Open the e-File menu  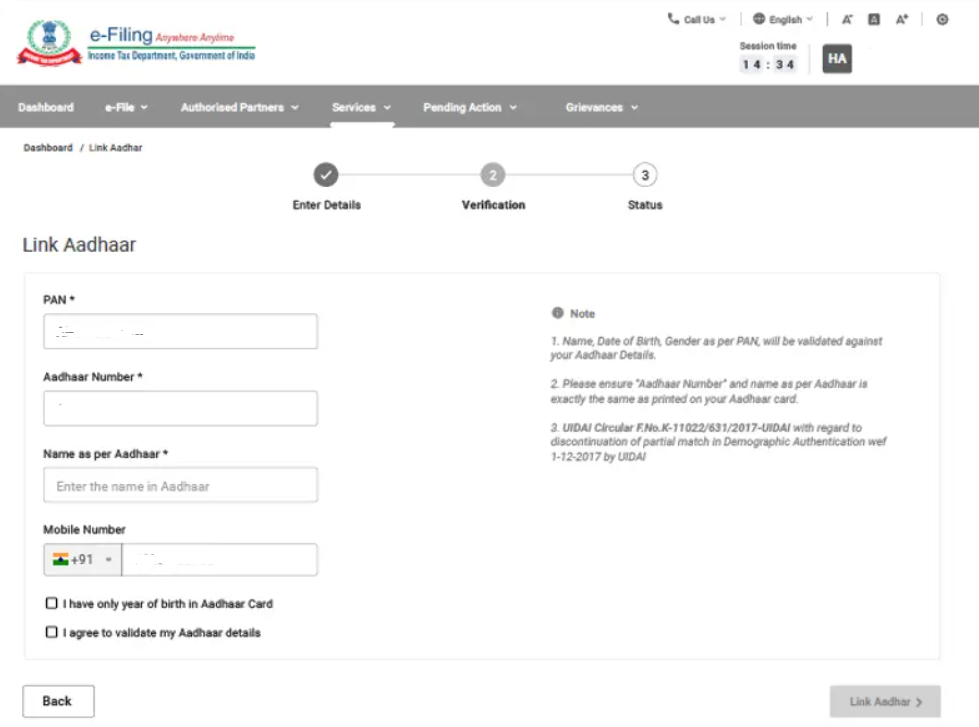click(126, 107)
